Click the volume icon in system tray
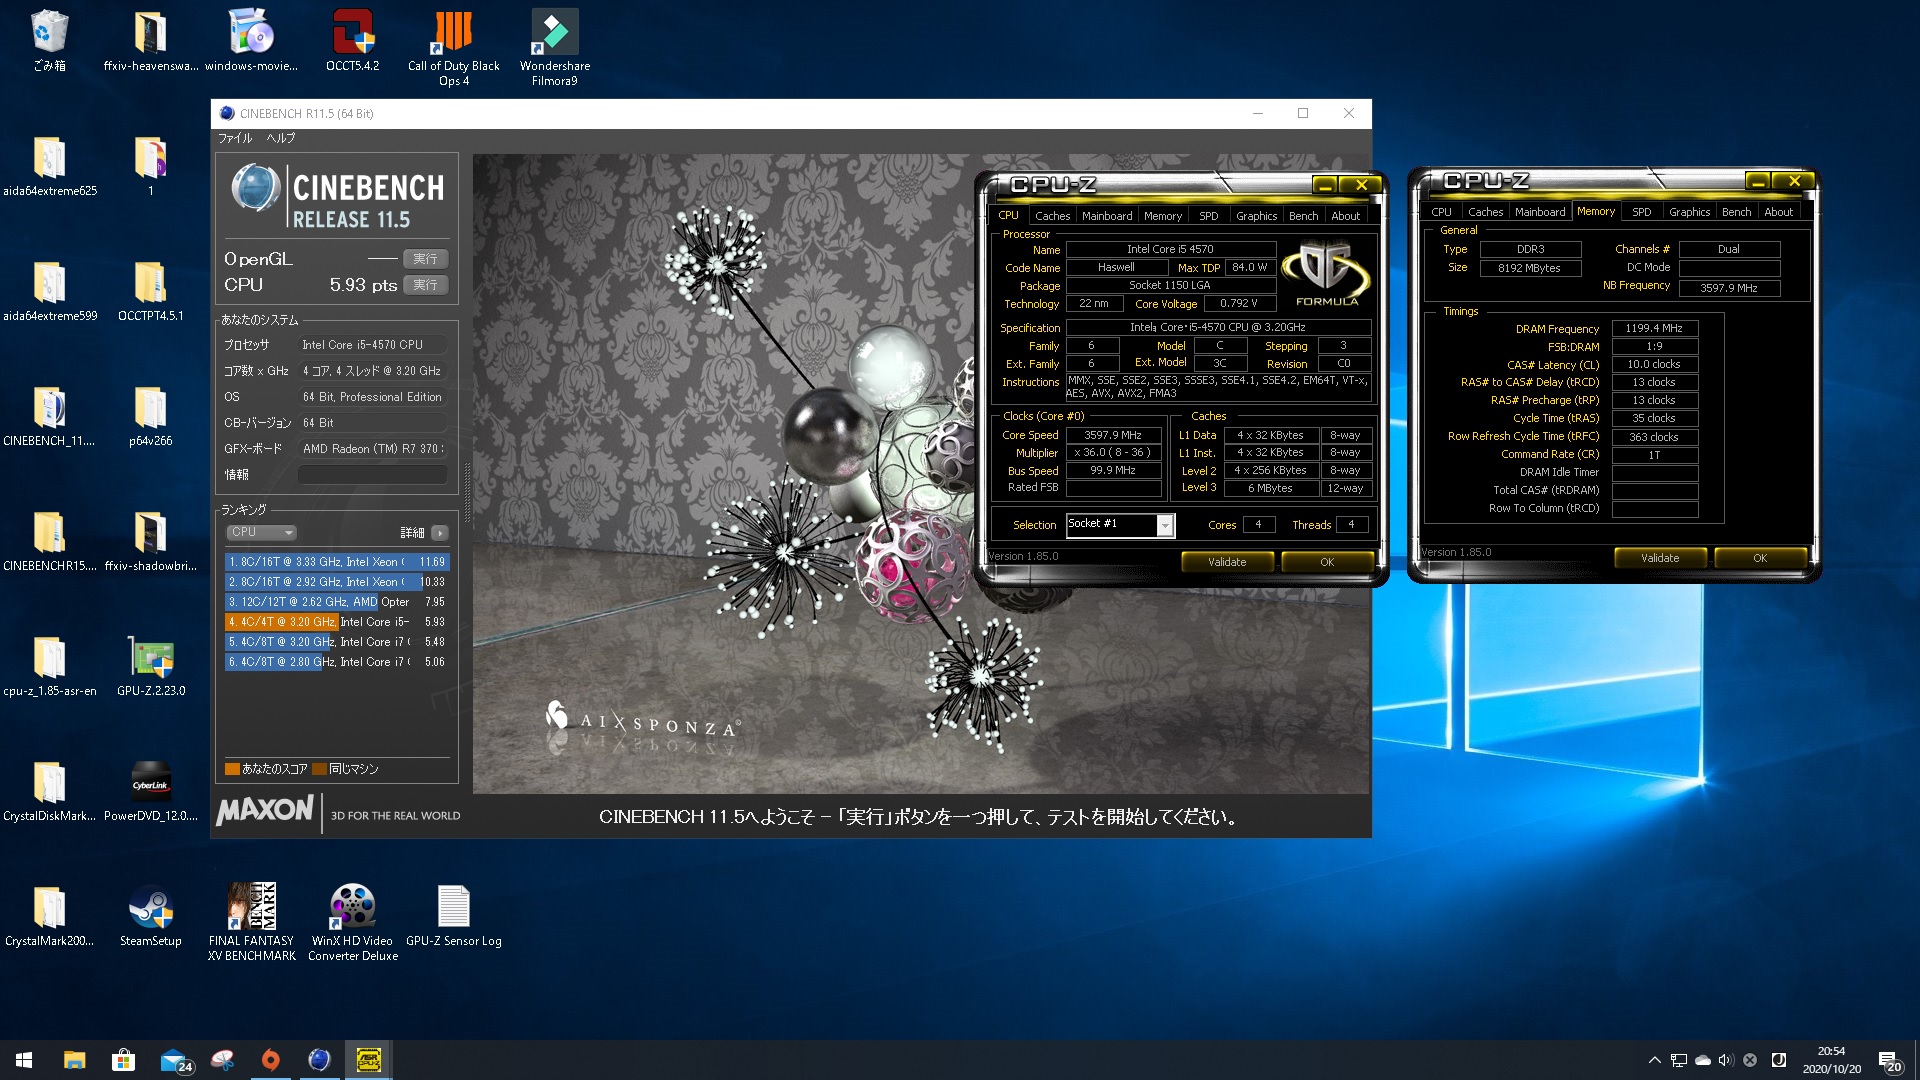Screen dimensions: 1920x1080 (x=1725, y=1060)
